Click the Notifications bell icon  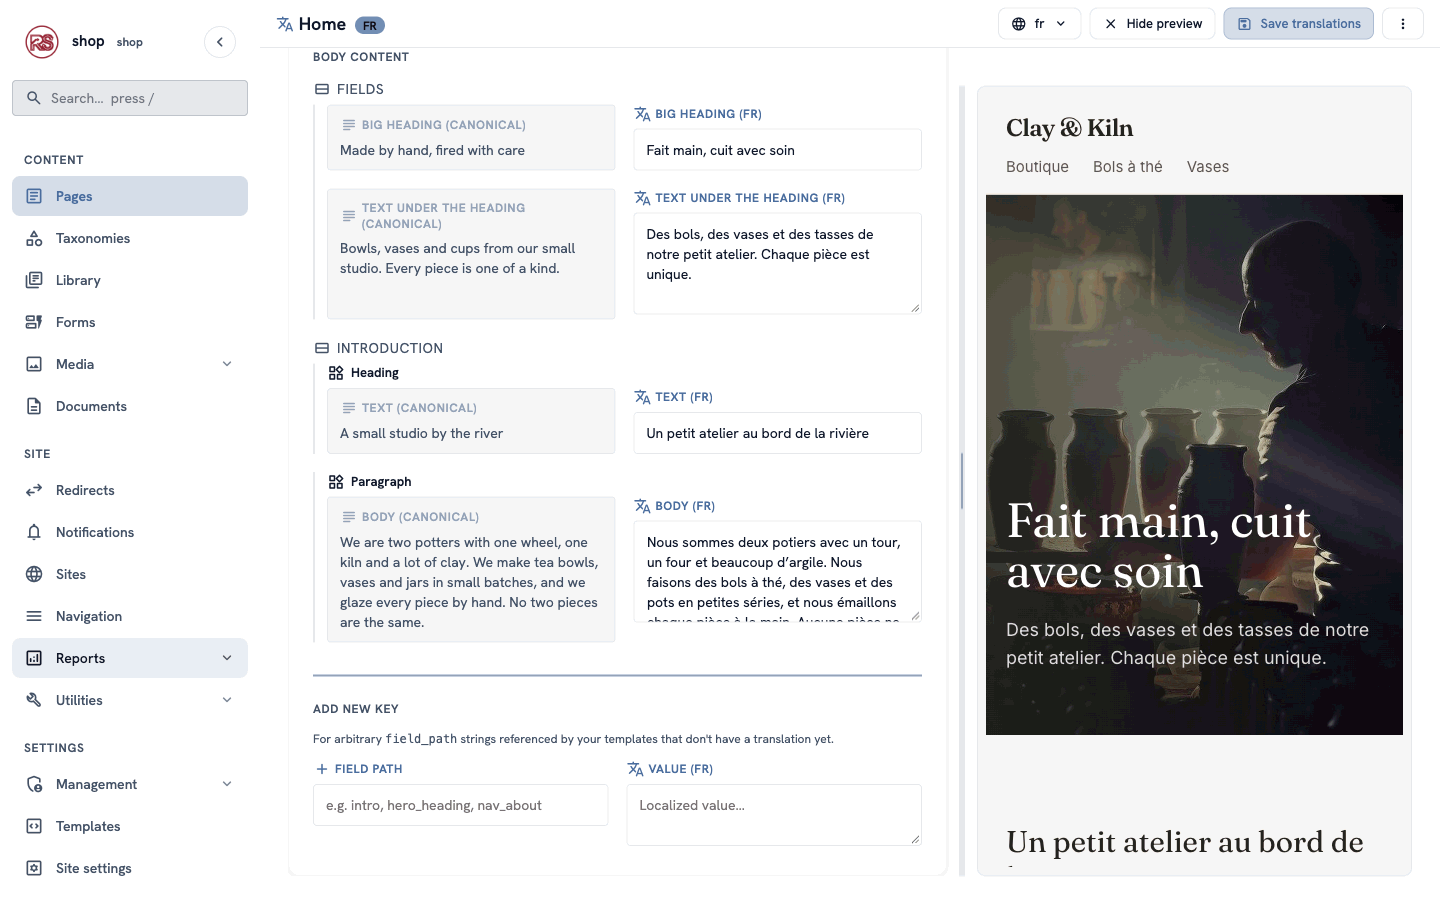coord(34,532)
